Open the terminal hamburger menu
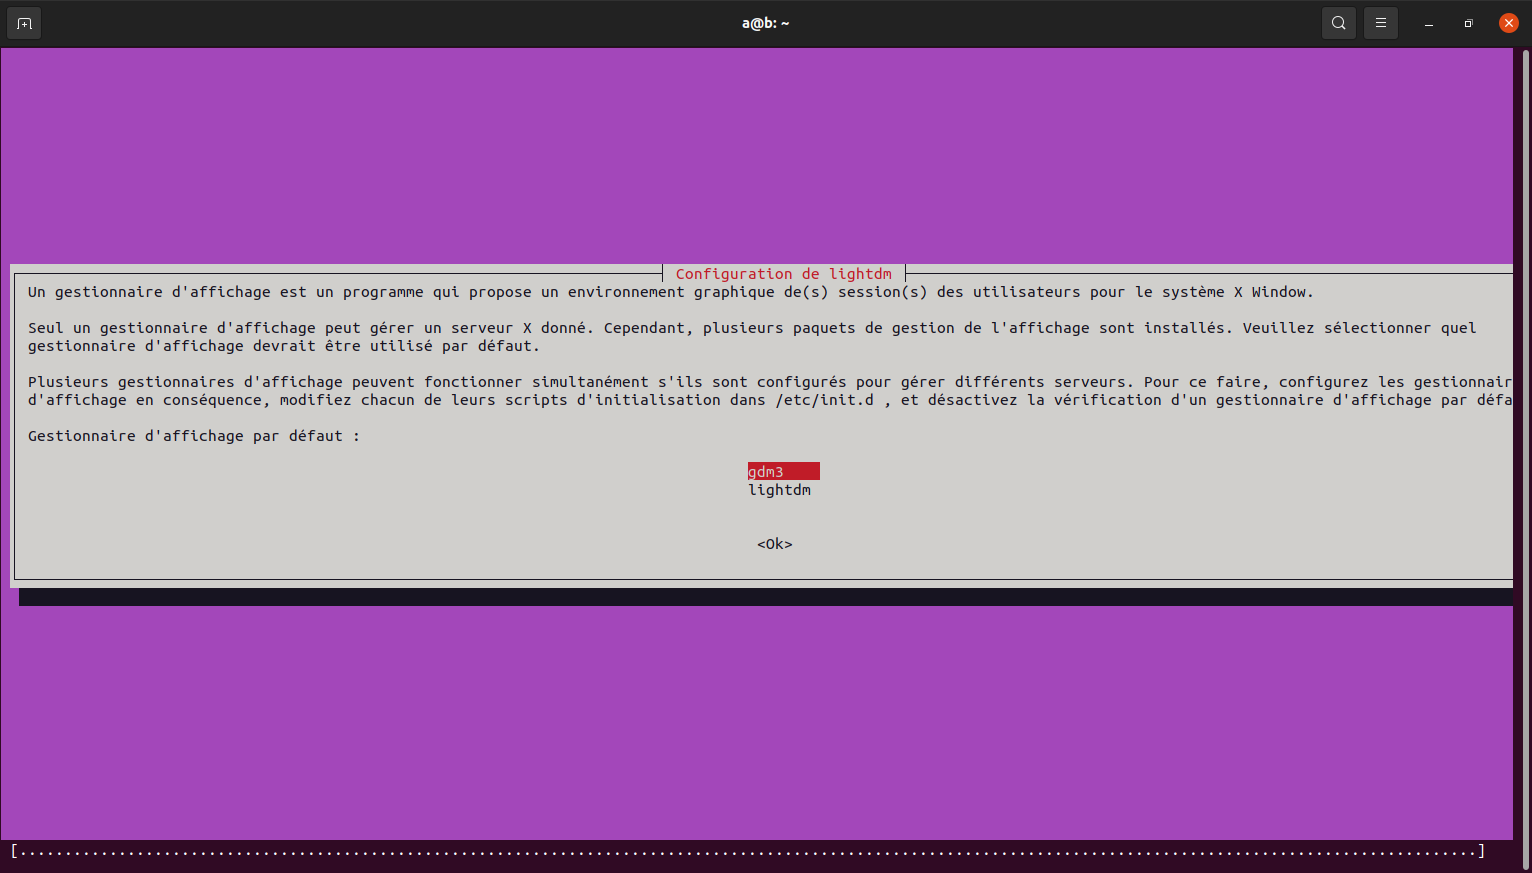The height and width of the screenshot is (873, 1532). coord(1380,23)
